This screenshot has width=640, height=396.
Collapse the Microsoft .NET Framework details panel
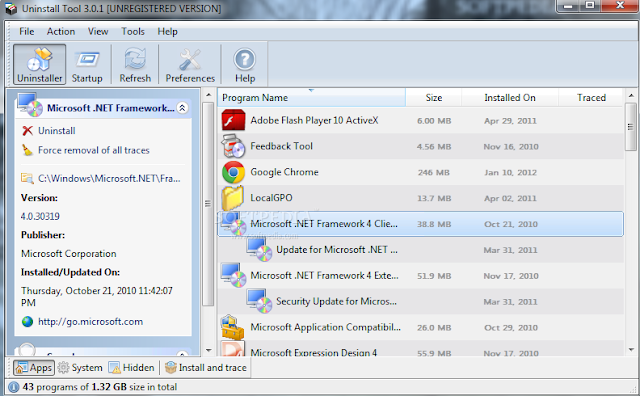click(182, 108)
